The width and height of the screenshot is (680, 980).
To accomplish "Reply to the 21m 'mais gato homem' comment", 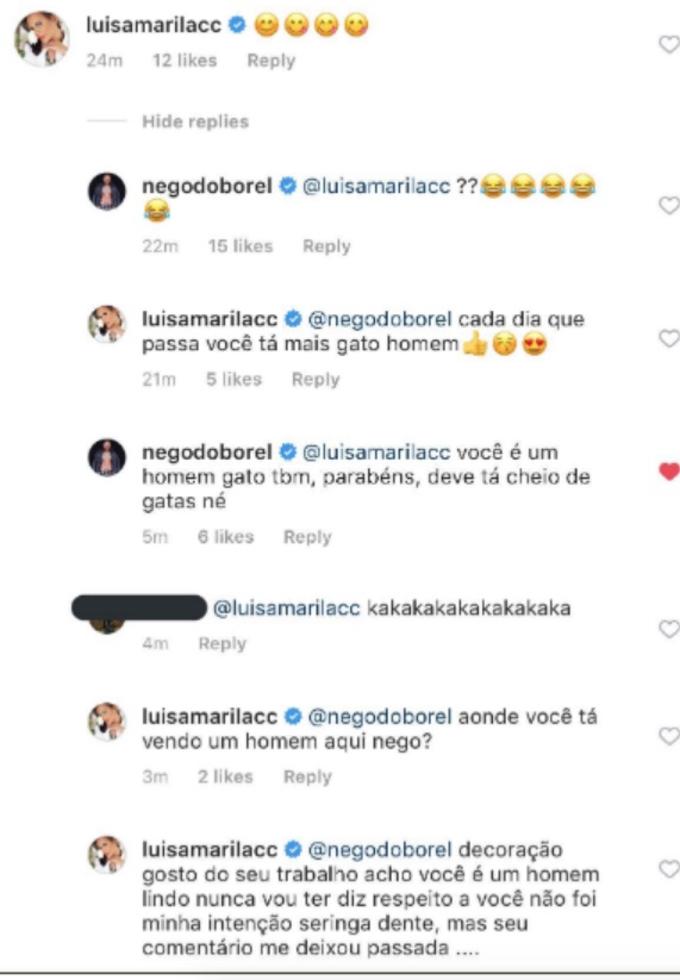I will pos(315,379).
